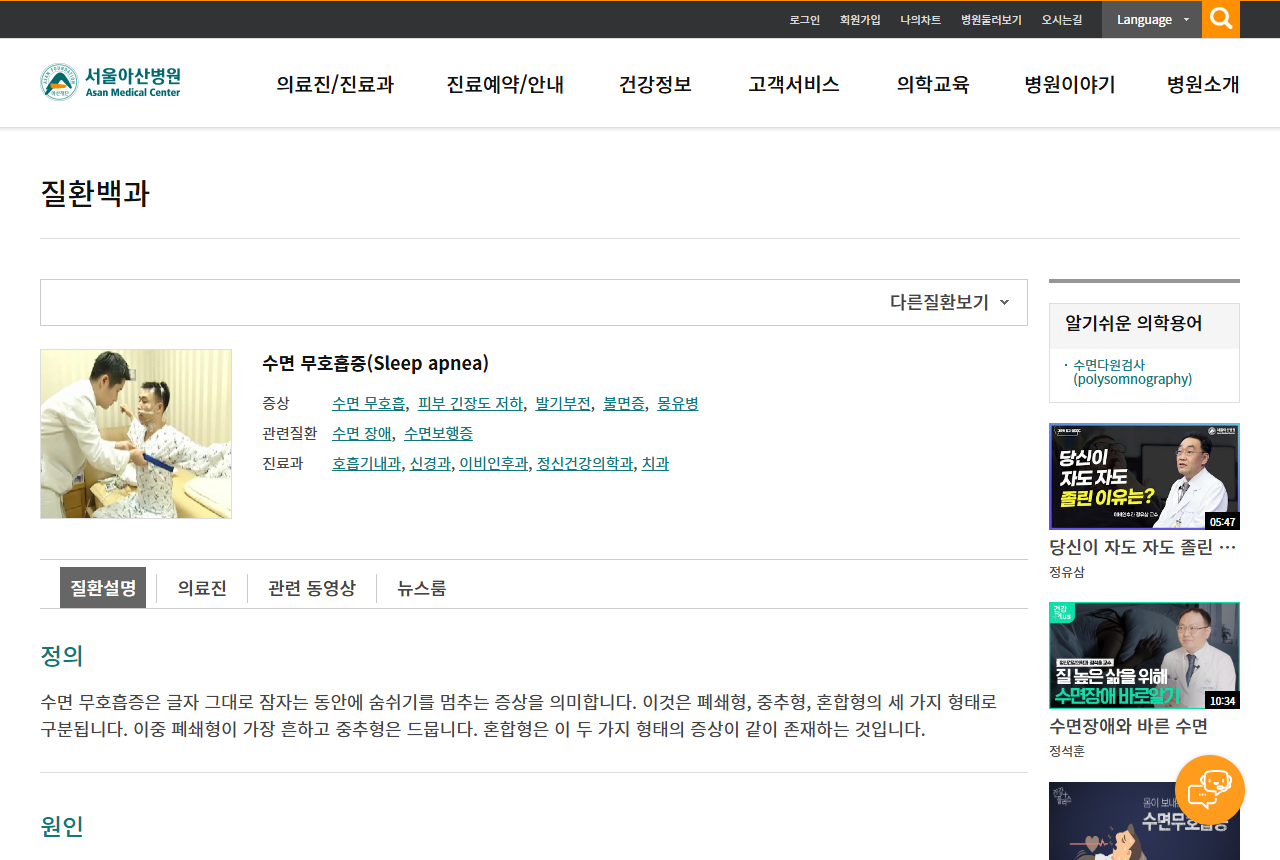Image resolution: width=1280 pixels, height=860 pixels.
Task: Click the 원인 section heading
Action: 62,826
